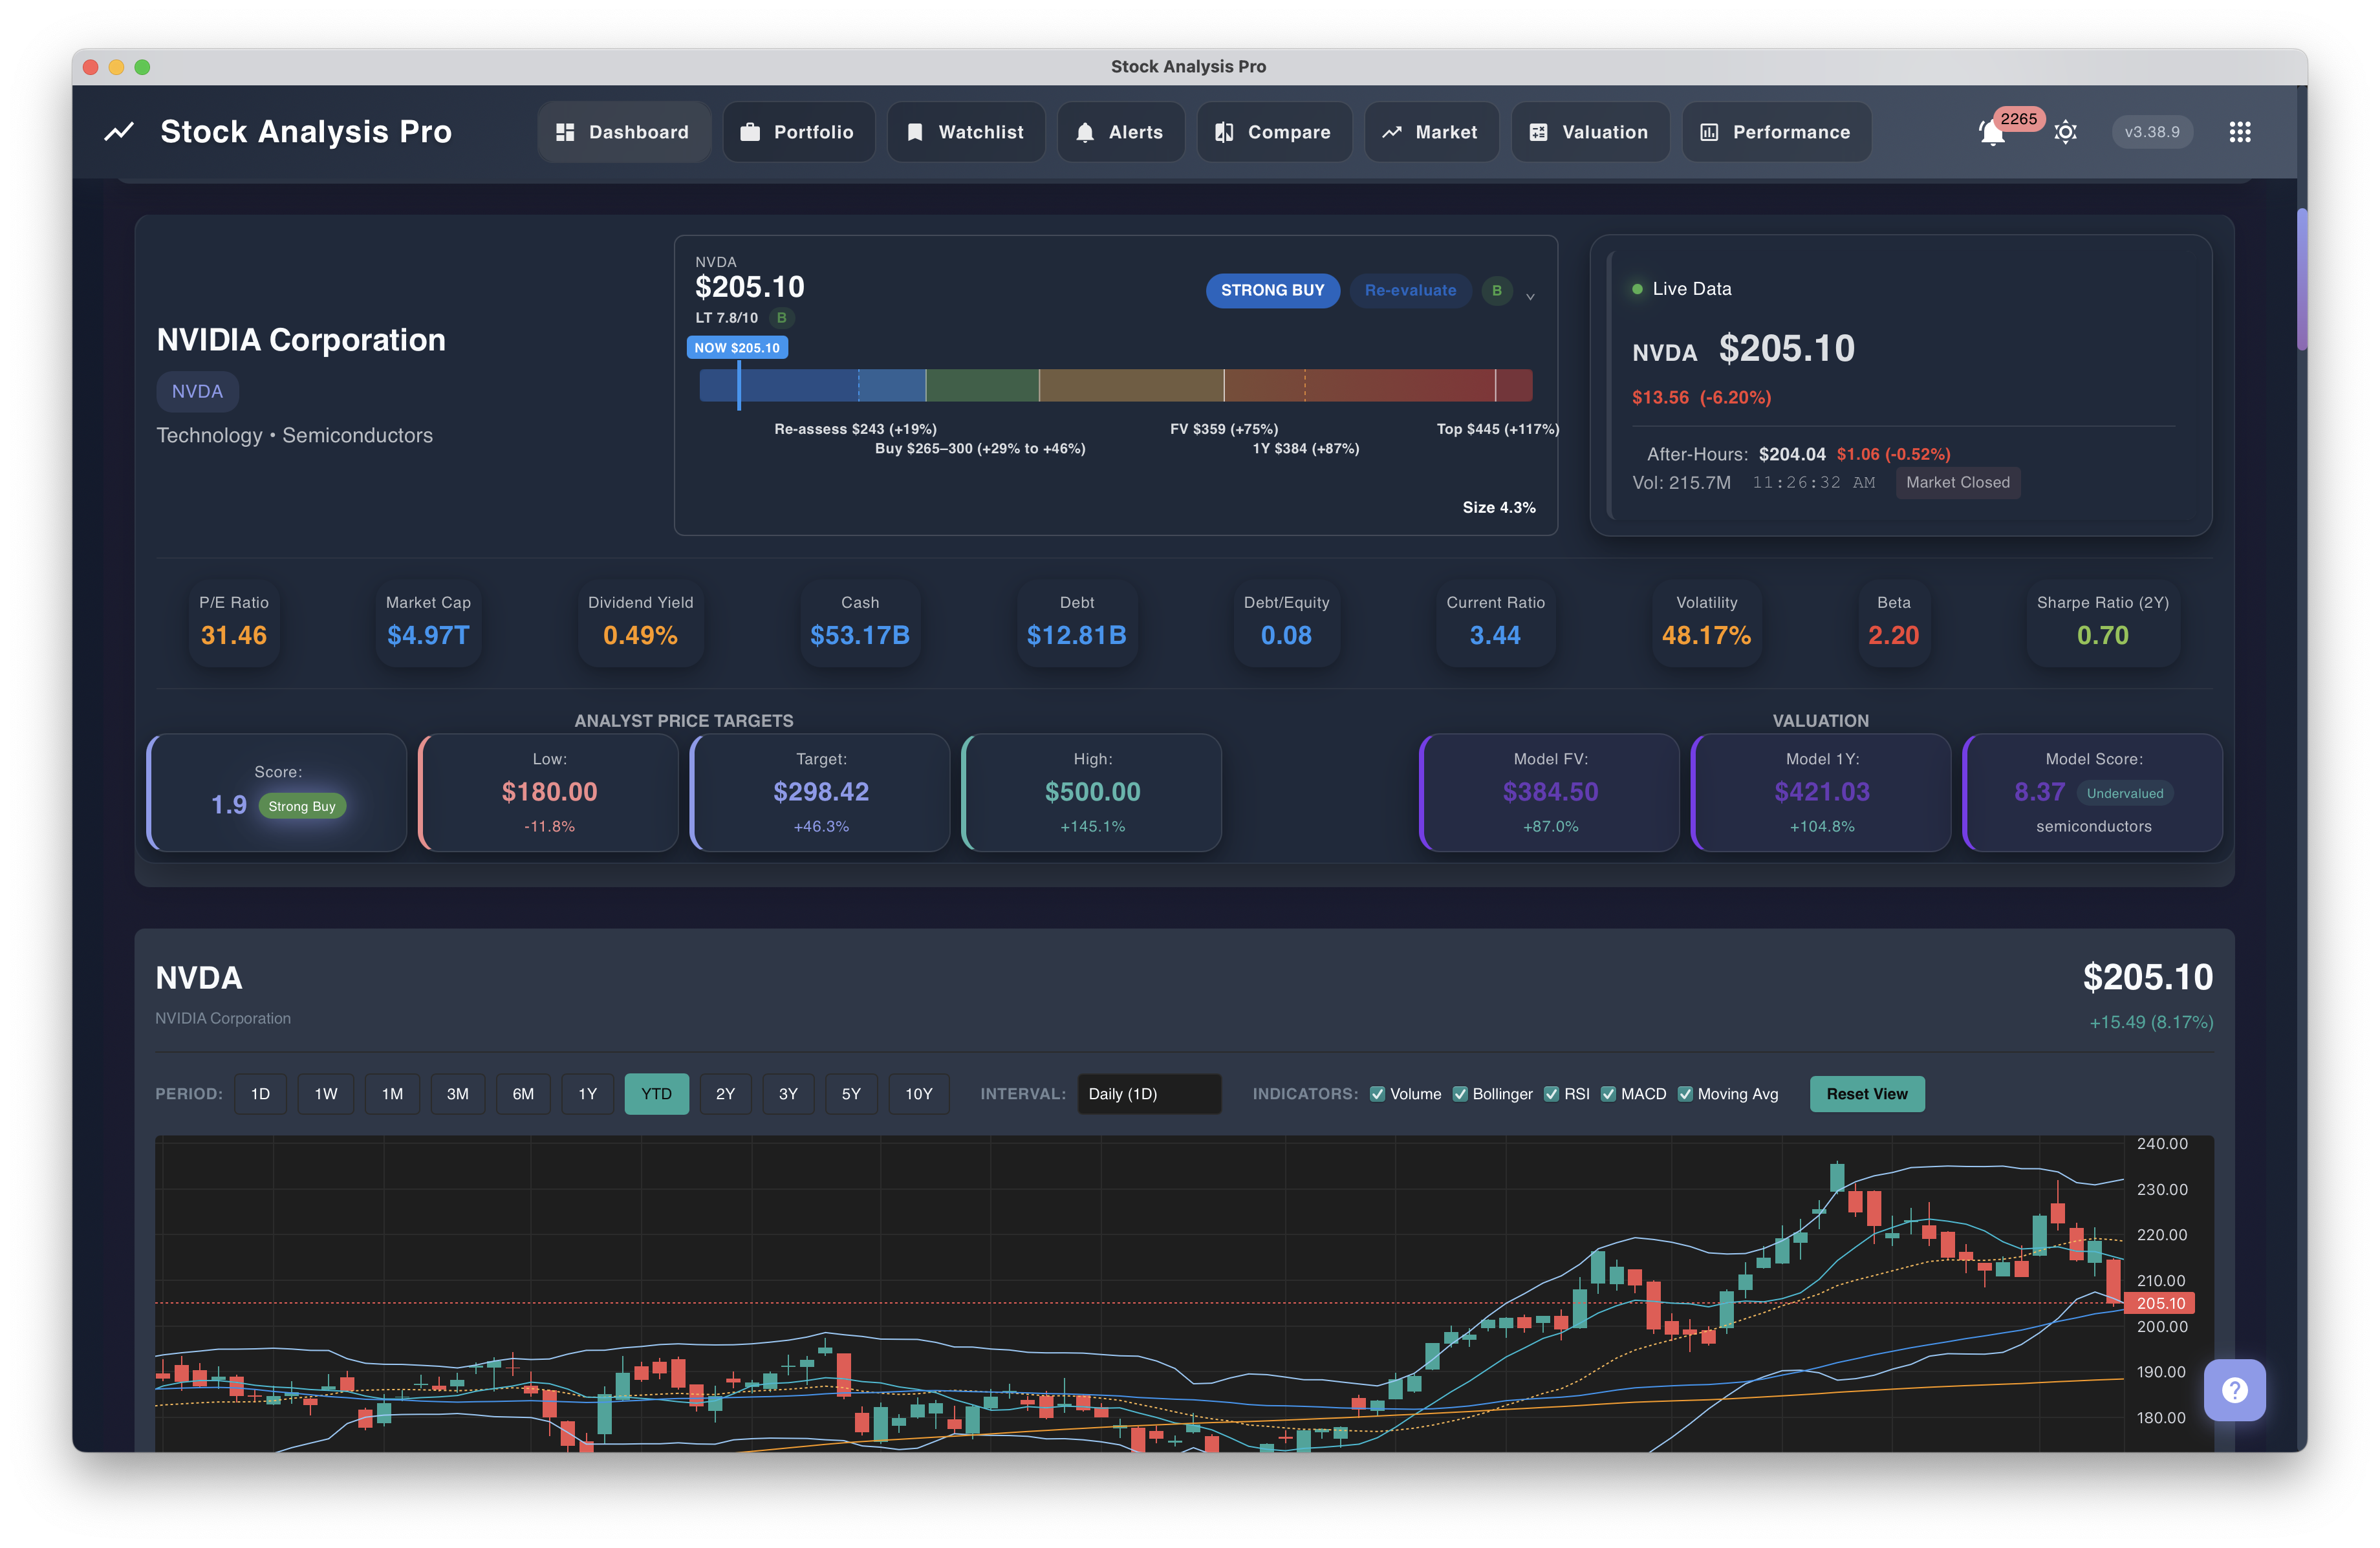Select the 3M period
Screen dimensions: 2380x1548
point(457,1094)
